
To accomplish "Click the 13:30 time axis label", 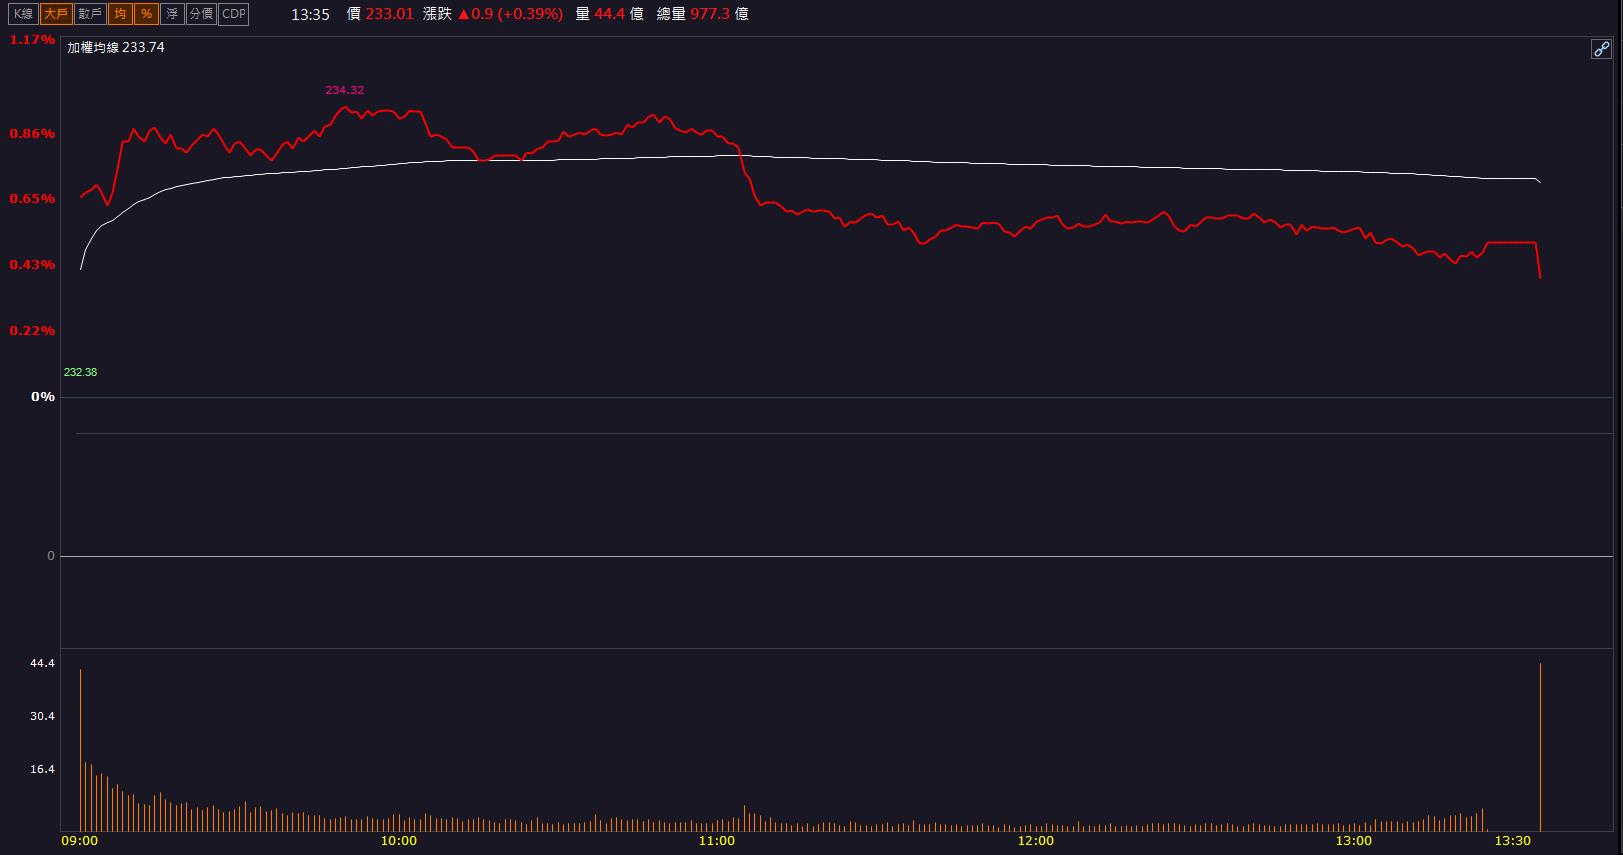I will point(1512,841).
